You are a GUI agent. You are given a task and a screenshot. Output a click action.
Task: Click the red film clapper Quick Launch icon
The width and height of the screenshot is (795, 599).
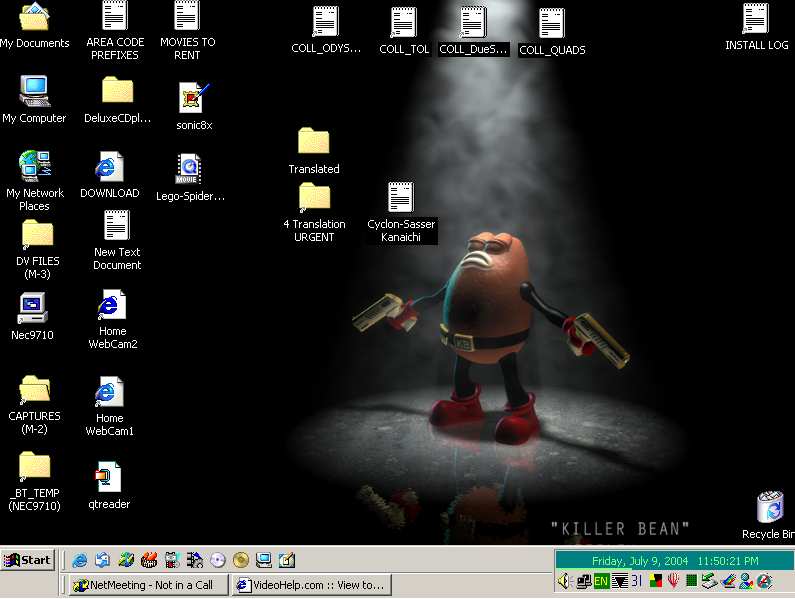point(149,560)
